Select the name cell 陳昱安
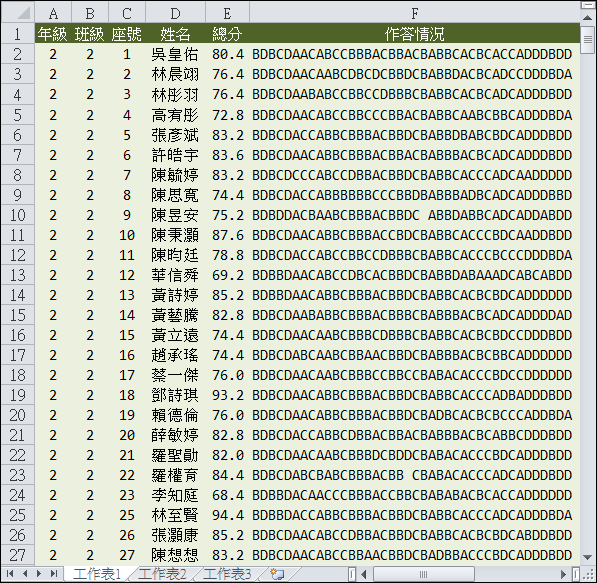This screenshot has width=597, height=583. pyautogui.click(x=175, y=215)
